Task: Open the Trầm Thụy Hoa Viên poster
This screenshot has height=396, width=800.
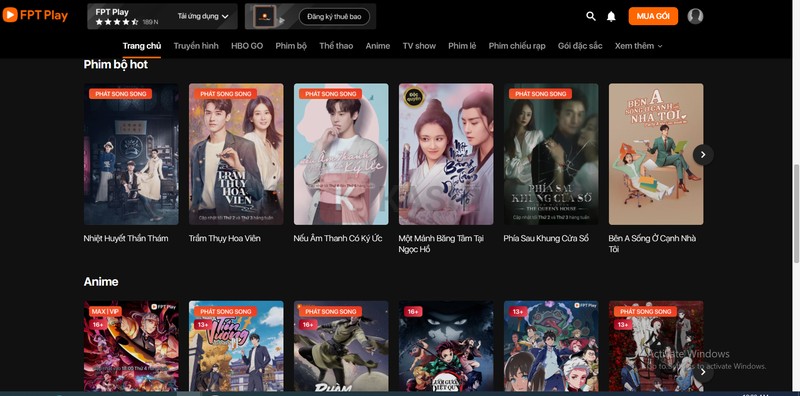Action: (x=236, y=154)
